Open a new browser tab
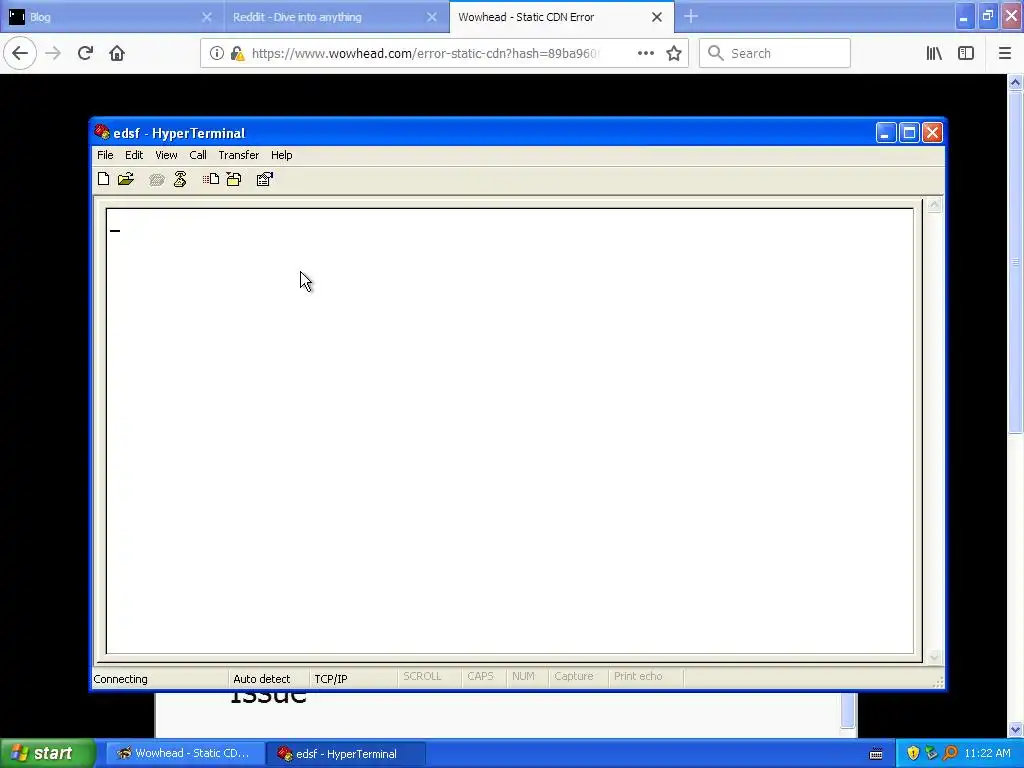 [x=691, y=16]
